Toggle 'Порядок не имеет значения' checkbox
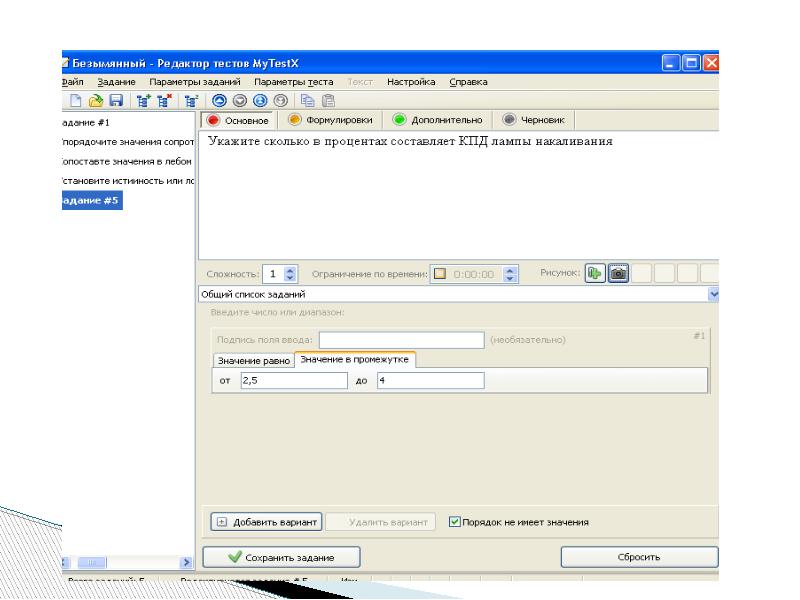Screen dimensions: 800x600 pos(455,522)
